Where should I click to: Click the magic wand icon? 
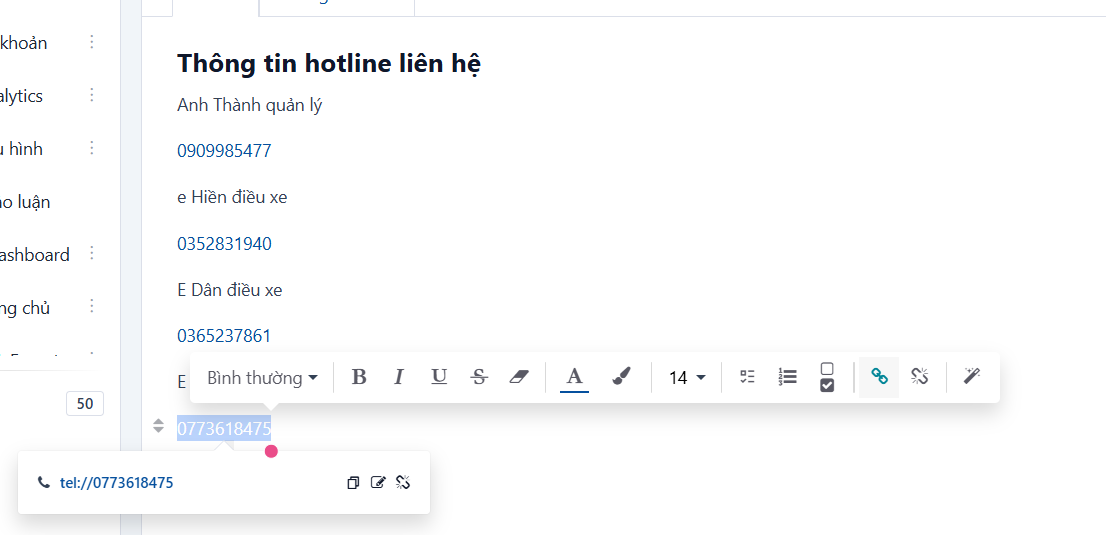point(973,378)
